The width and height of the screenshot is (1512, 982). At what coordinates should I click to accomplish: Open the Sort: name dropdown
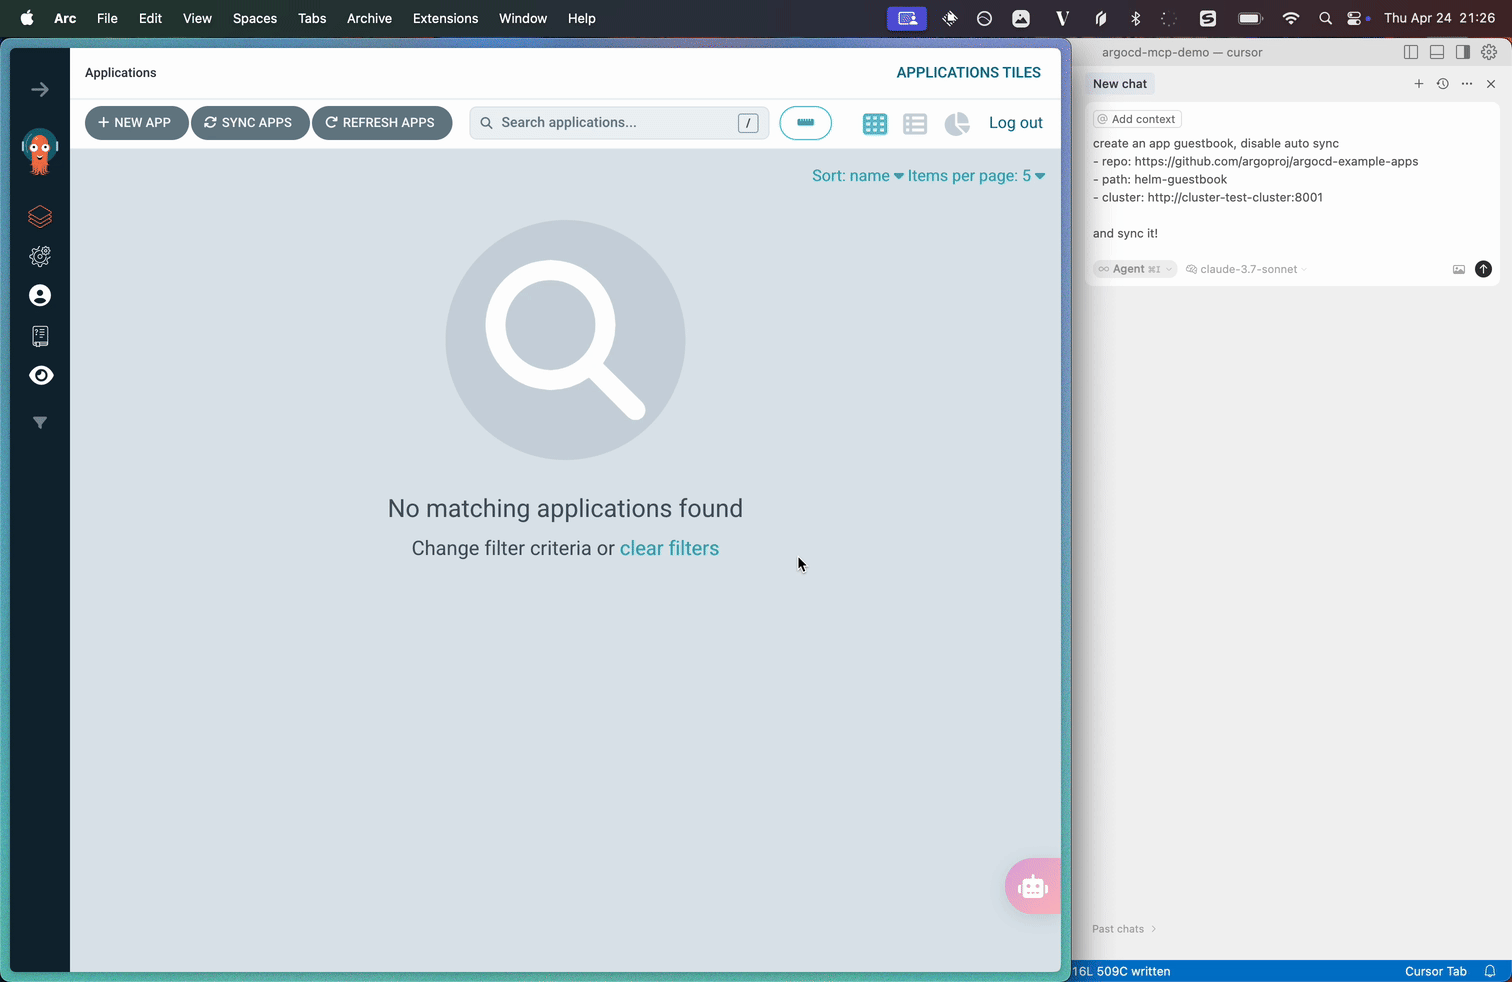tap(857, 176)
